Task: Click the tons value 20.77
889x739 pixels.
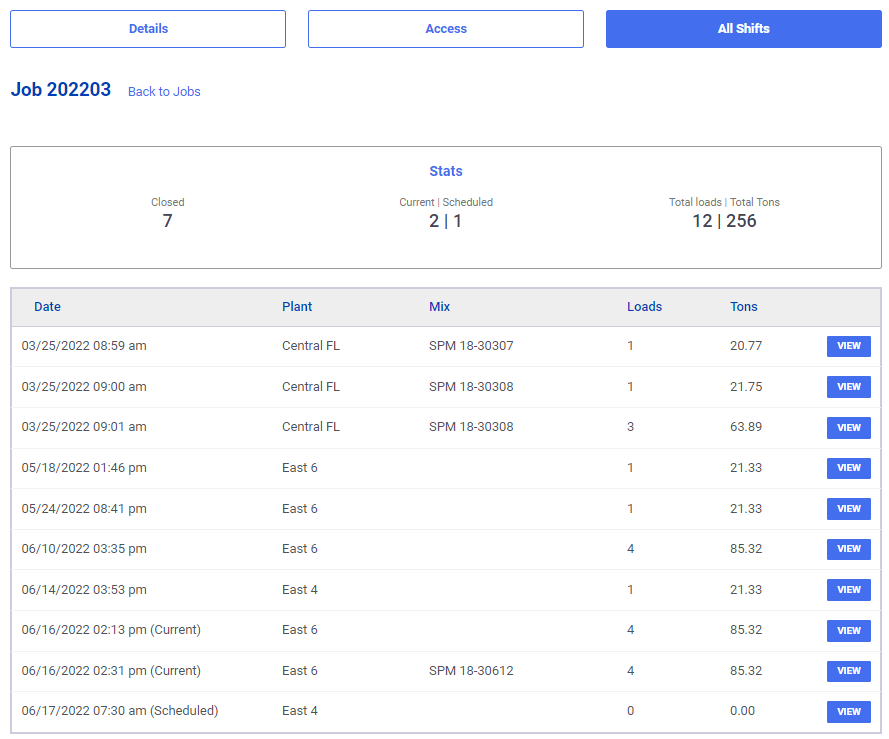Action: tap(746, 346)
